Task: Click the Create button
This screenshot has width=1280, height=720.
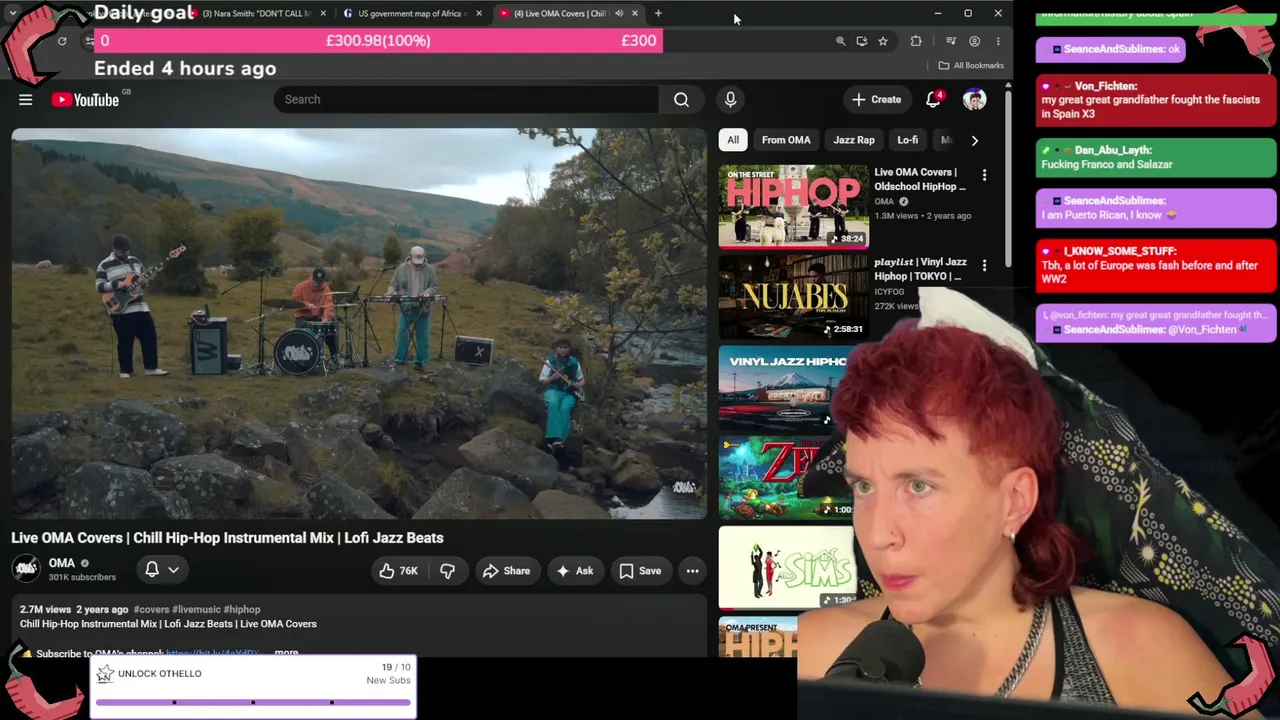Action: coord(876,99)
